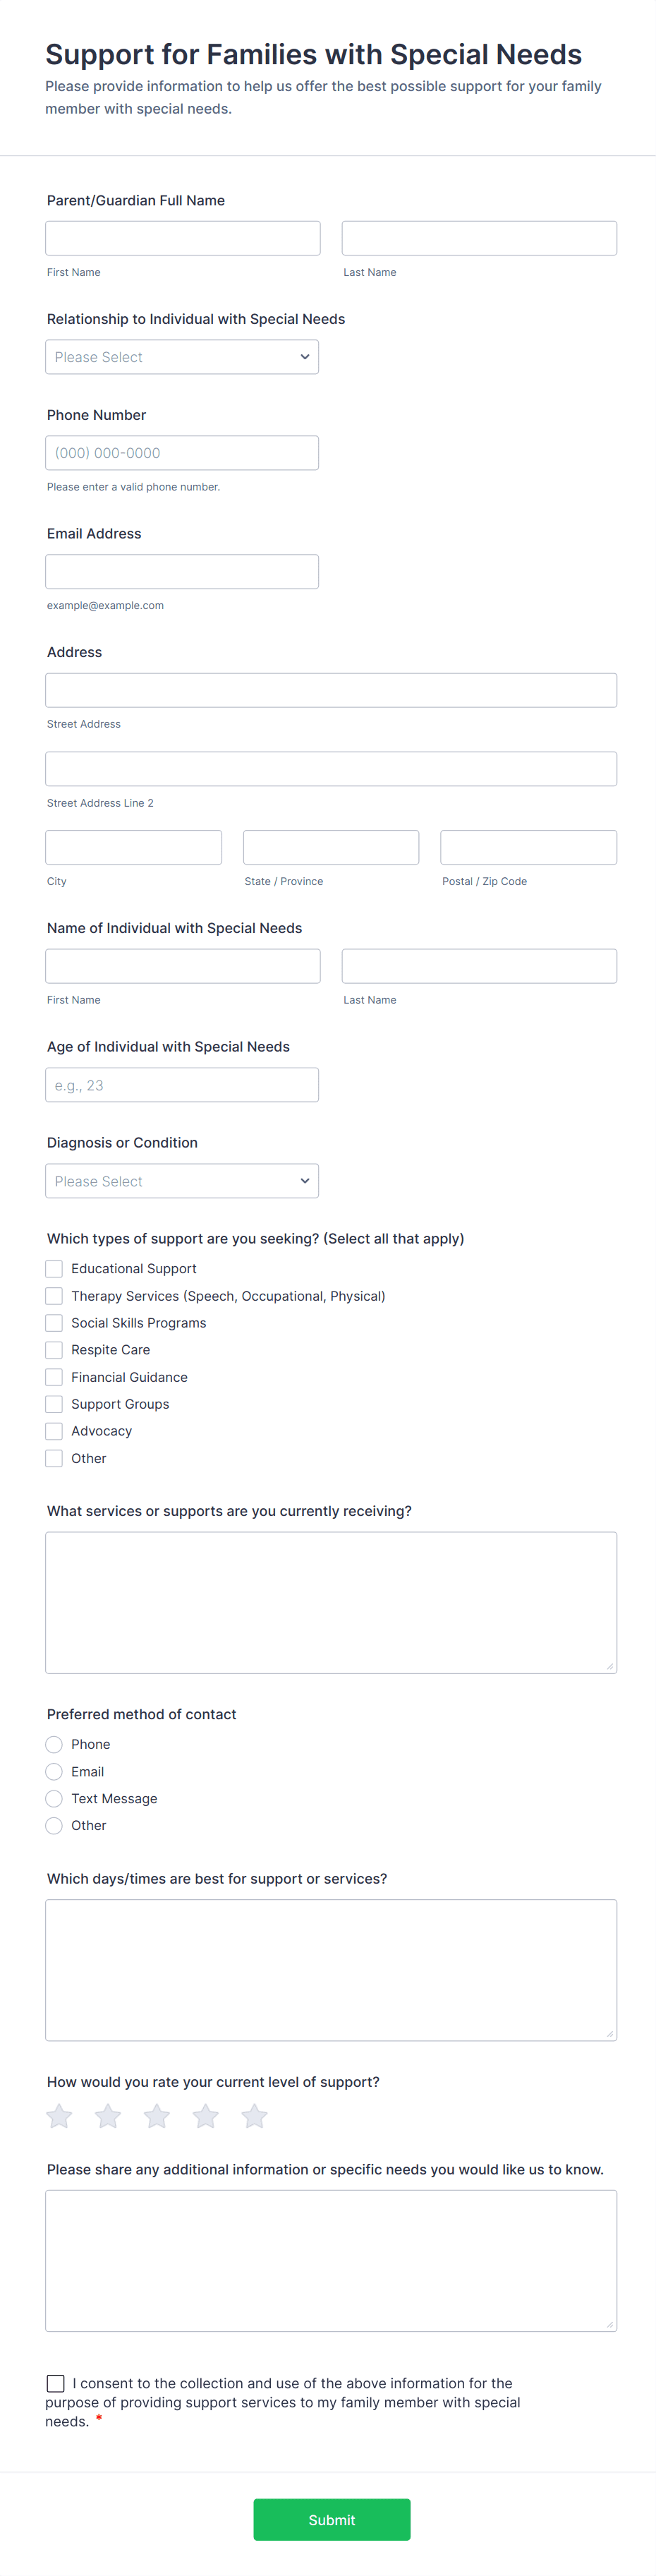Screen dimensions: 656x2576
Task: Give a five star rating
Action: coord(254,2117)
